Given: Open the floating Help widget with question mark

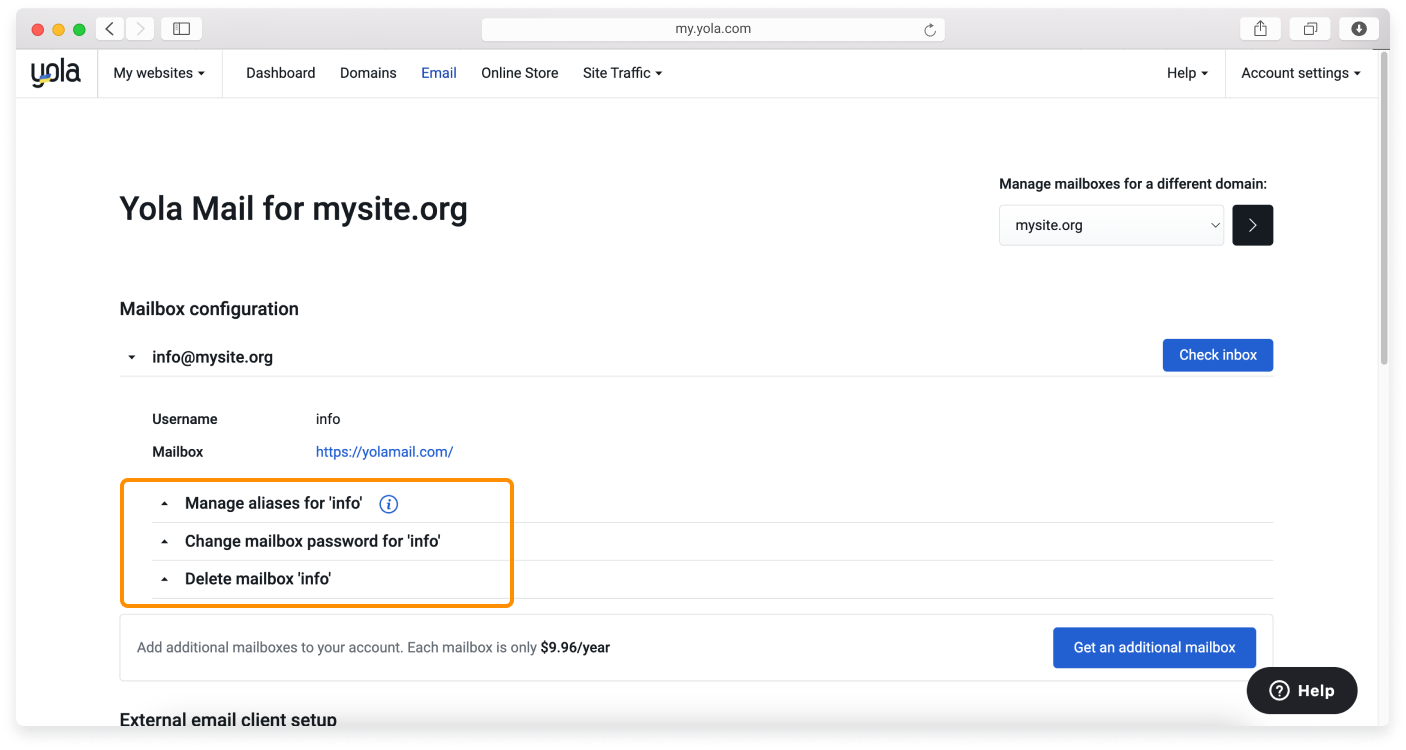Looking at the screenshot, I should tap(1301, 690).
